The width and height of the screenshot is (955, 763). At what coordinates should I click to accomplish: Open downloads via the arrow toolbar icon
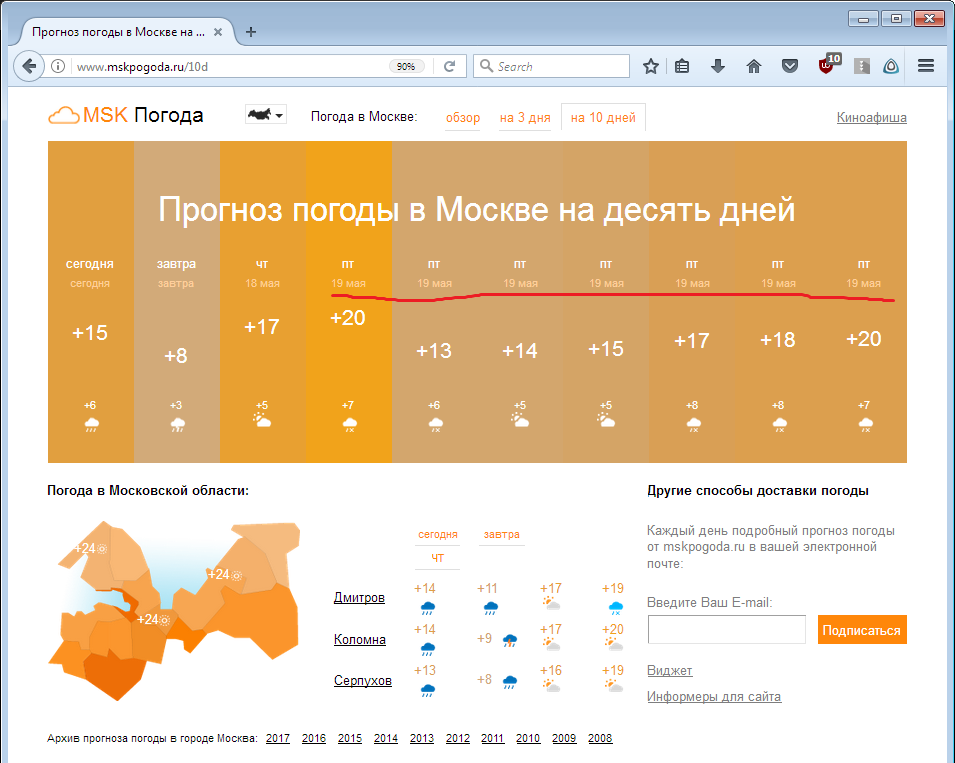pyautogui.click(x=717, y=65)
